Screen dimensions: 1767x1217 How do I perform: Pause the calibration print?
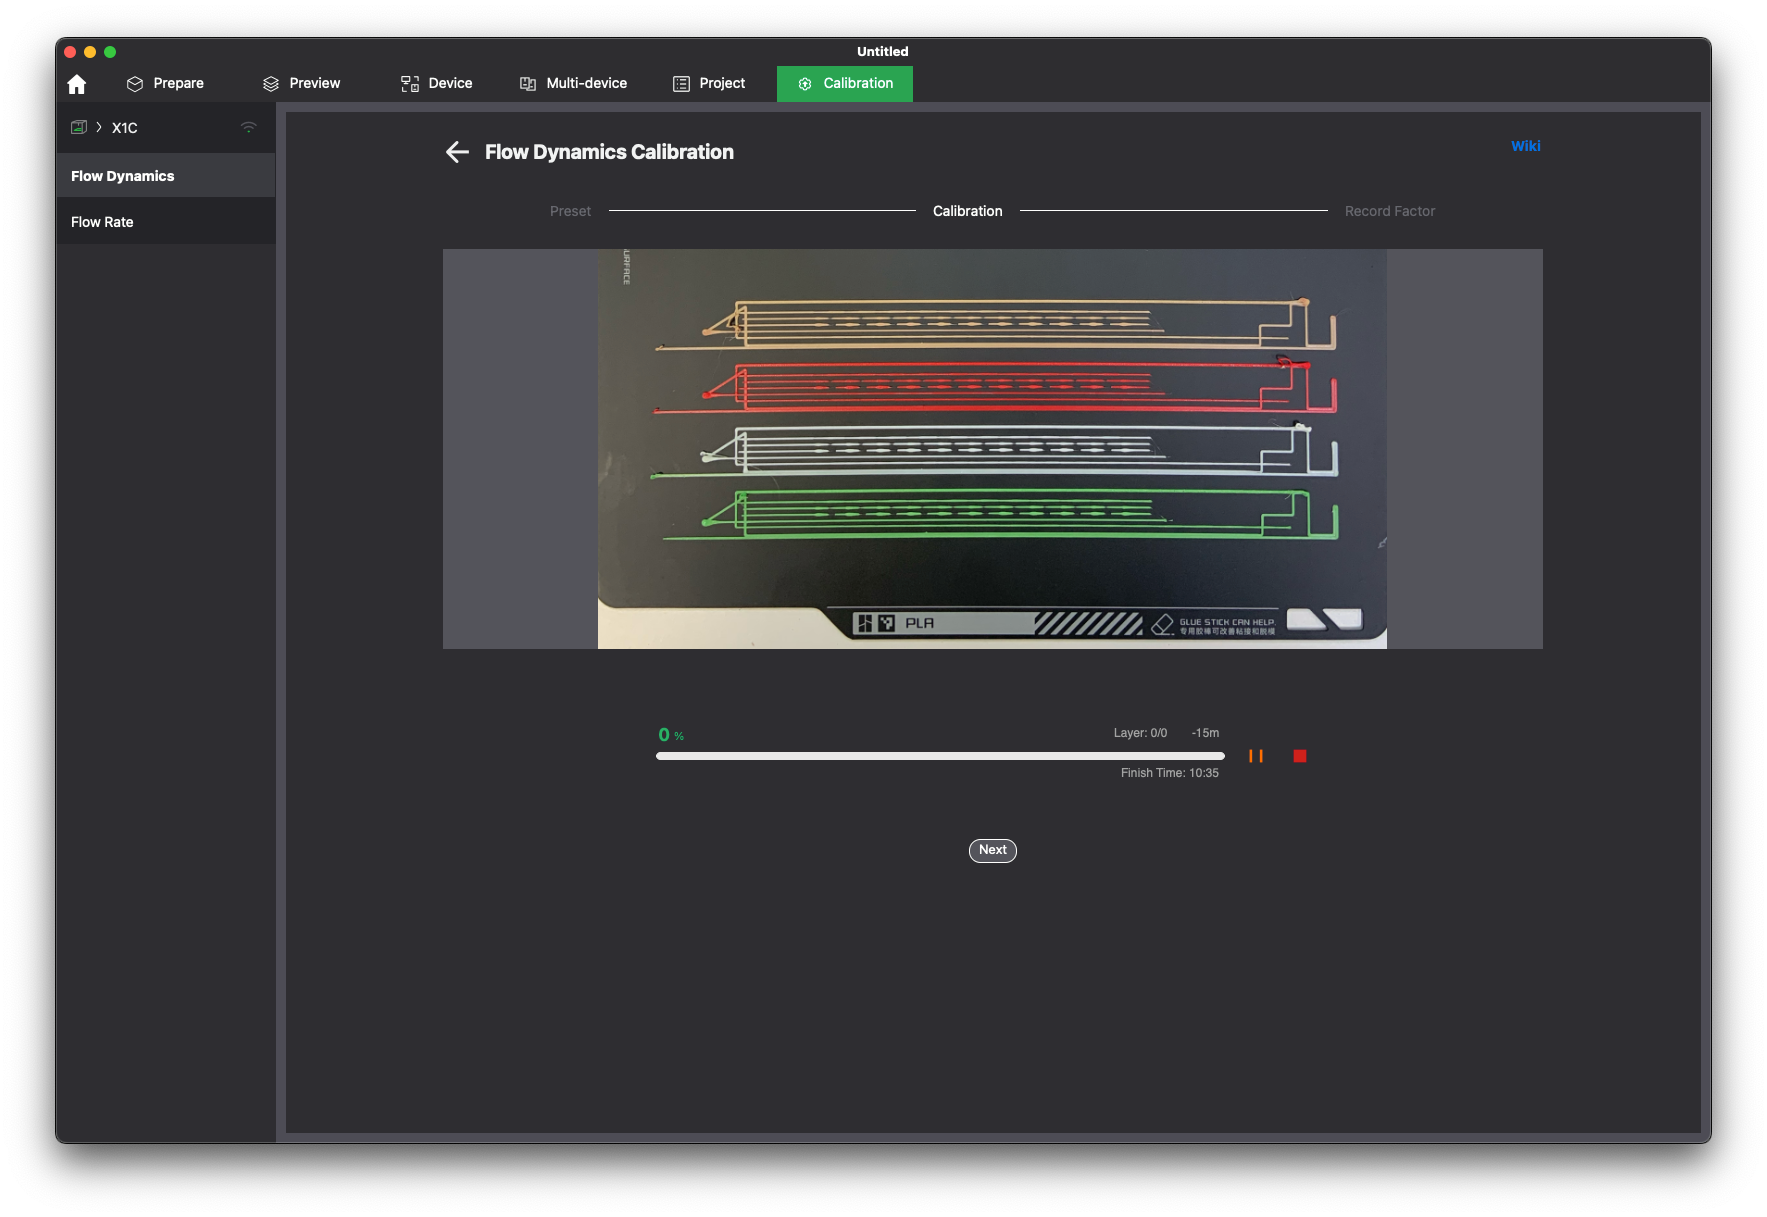[x=1256, y=756]
